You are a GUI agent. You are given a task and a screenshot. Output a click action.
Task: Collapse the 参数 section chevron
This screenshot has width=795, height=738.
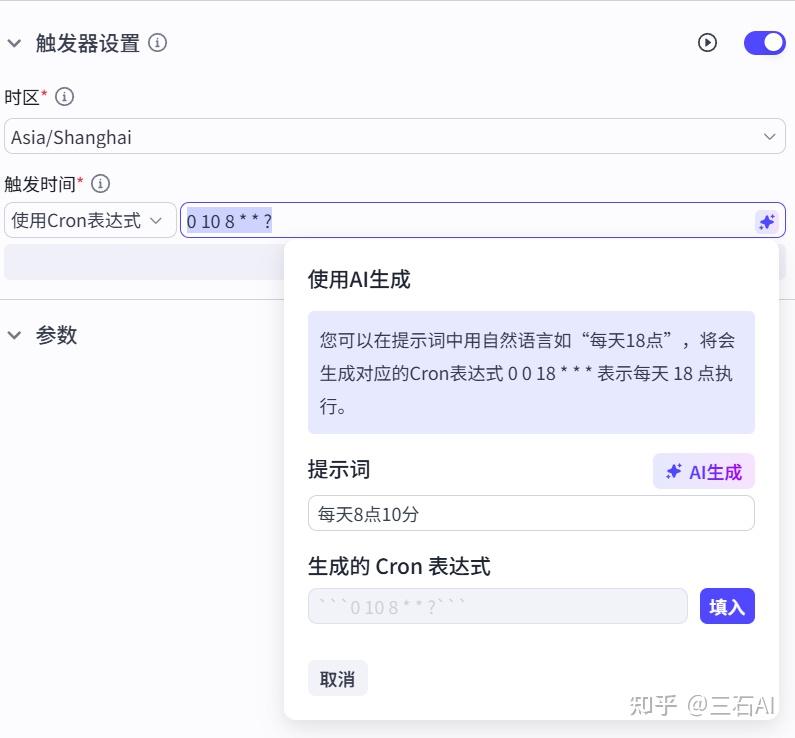coord(14,336)
